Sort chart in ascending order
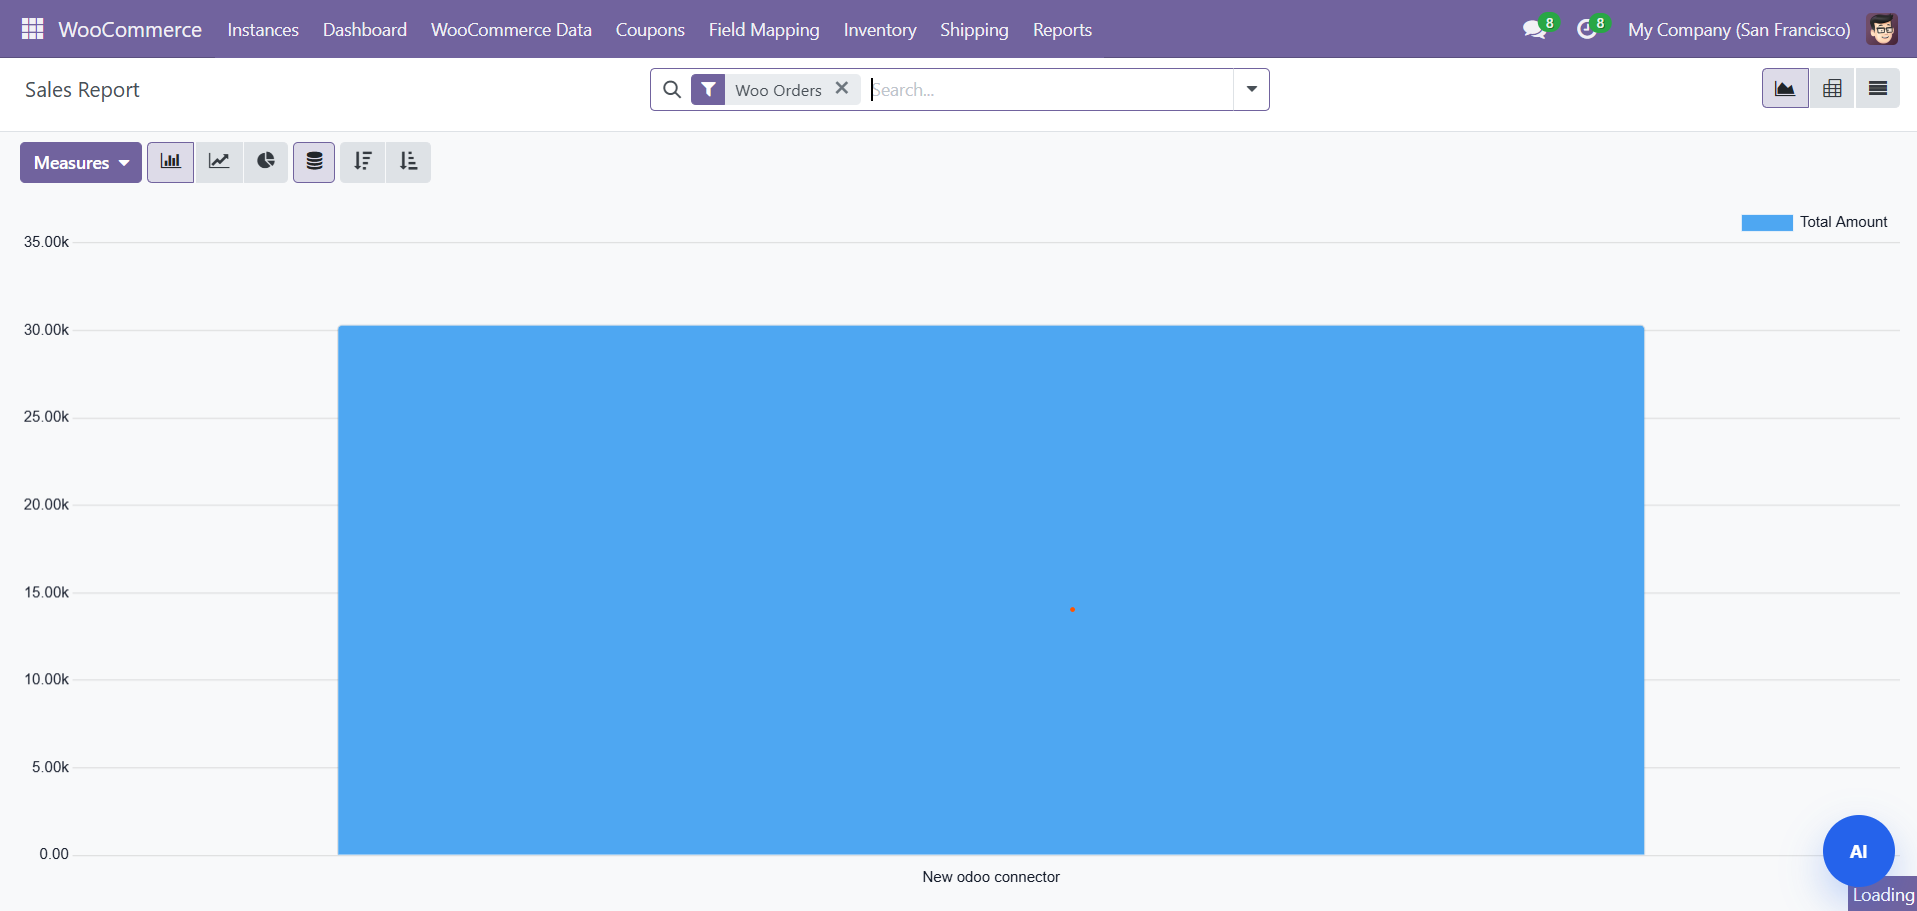 pyautogui.click(x=409, y=162)
